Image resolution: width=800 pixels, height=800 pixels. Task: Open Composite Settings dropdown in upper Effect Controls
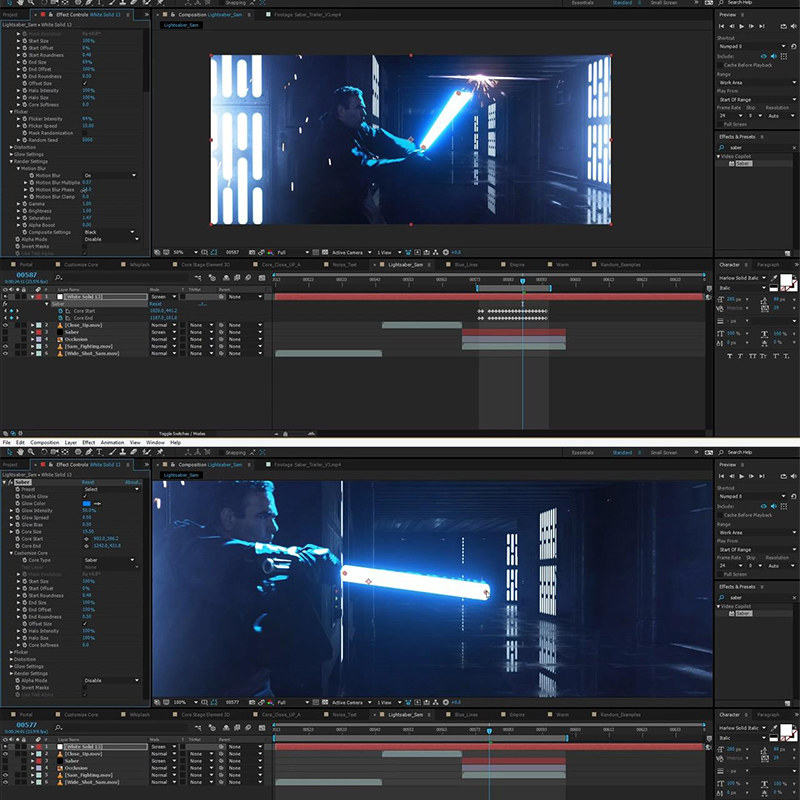(109, 232)
